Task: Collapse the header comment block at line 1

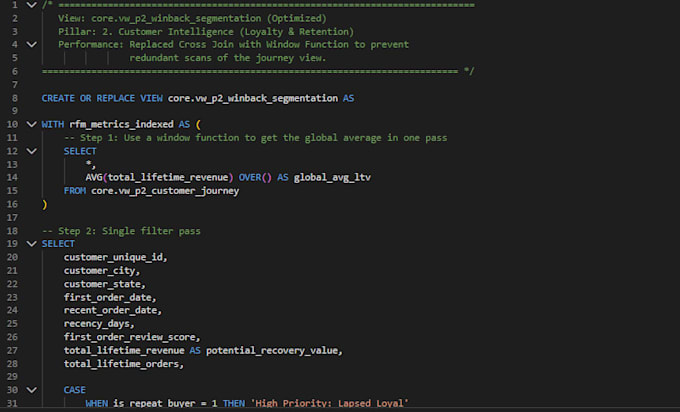Action: tap(31, 5)
